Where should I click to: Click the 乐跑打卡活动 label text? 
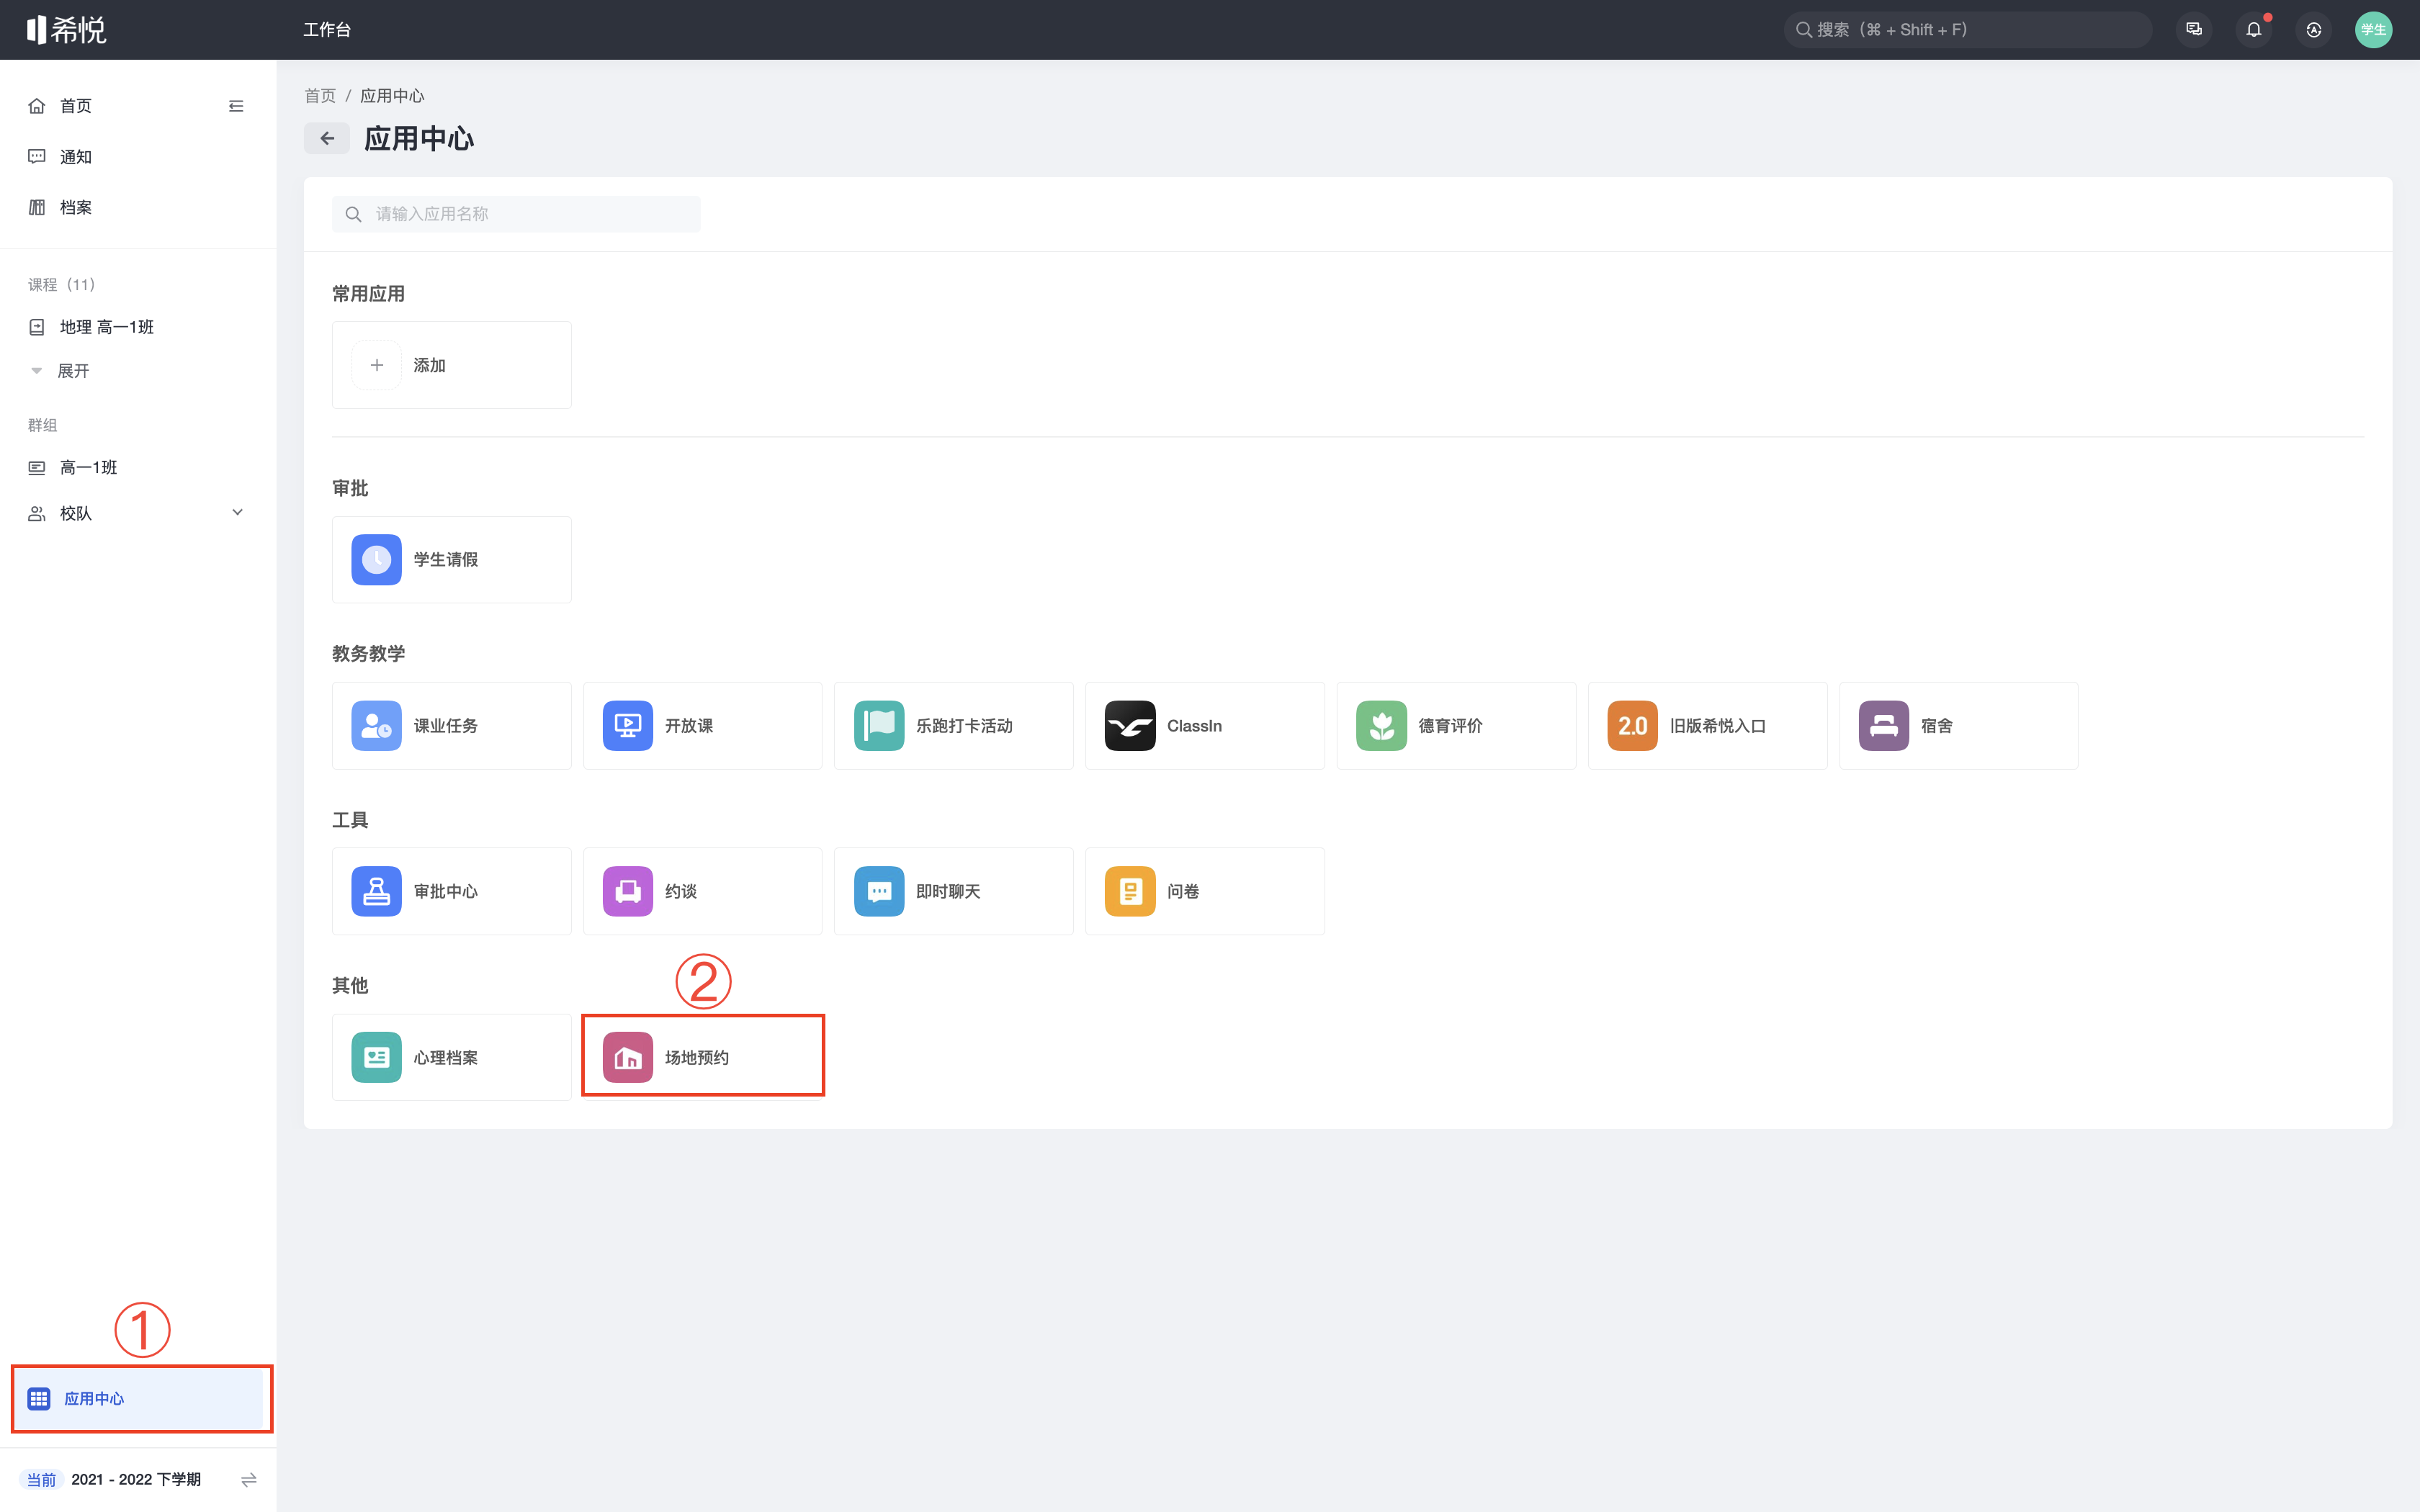coord(964,725)
